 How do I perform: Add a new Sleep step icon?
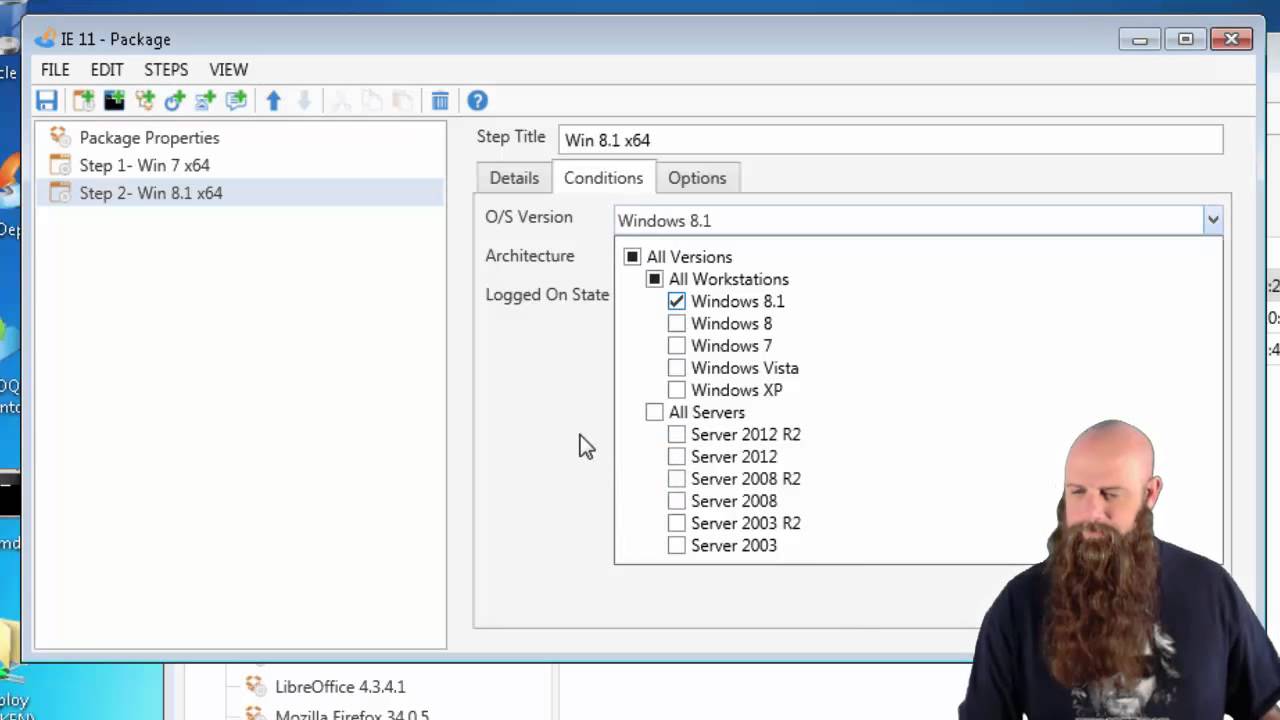tap(206, 100)
